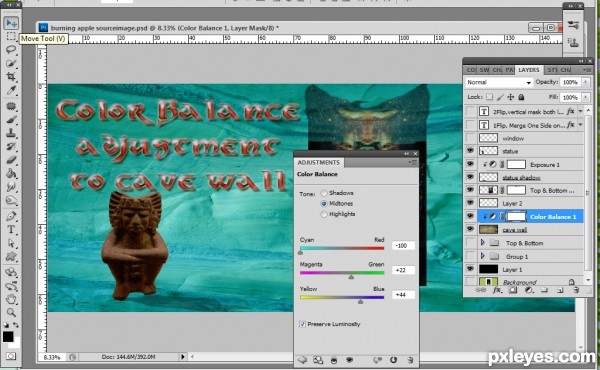The image size is (600, 370).
Task: Return to adjustment list arrow
Action: [302, 360]
